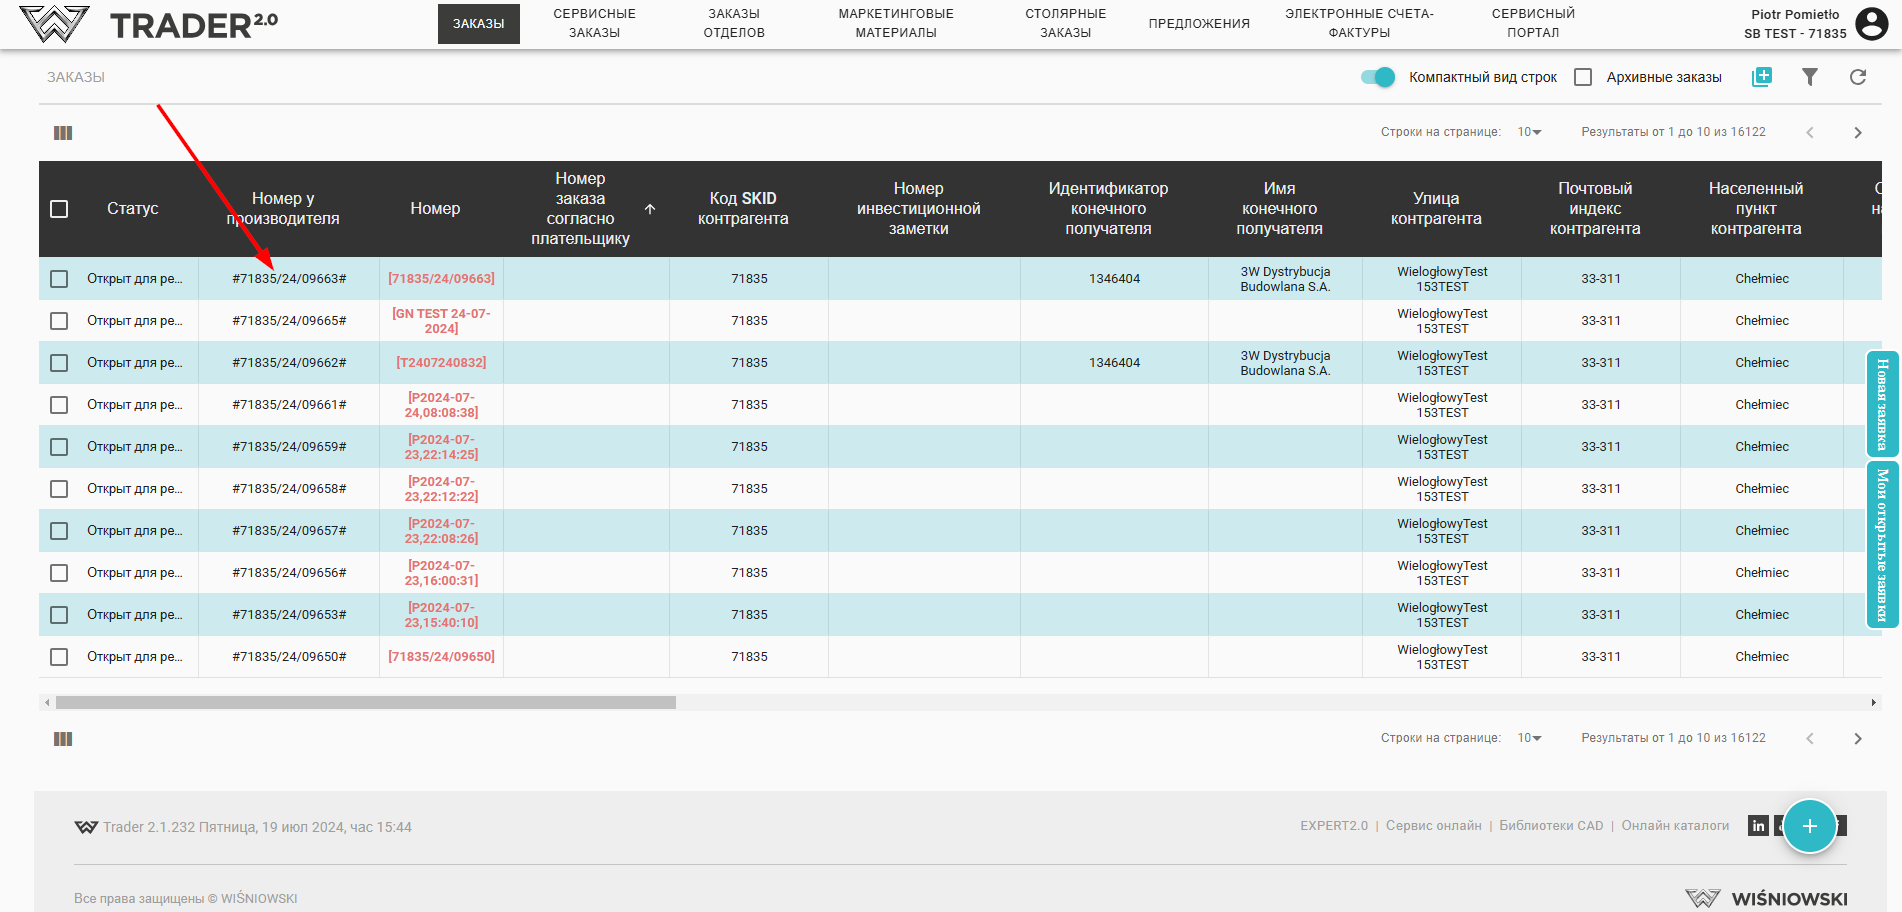The height and width of the screenshot is (912, 1902).
Task: Click the add new order icon
Action: click(x=1761, y=77)
